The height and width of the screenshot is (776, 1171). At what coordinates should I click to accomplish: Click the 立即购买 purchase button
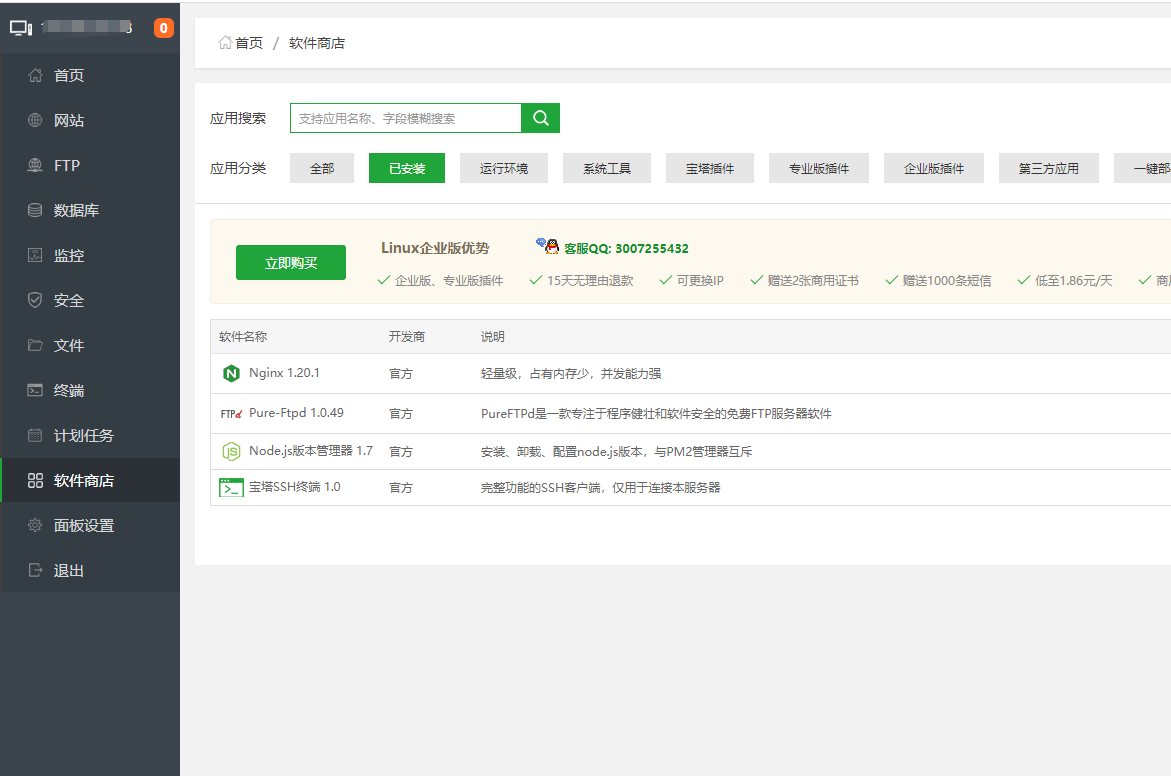coord(290,262)
